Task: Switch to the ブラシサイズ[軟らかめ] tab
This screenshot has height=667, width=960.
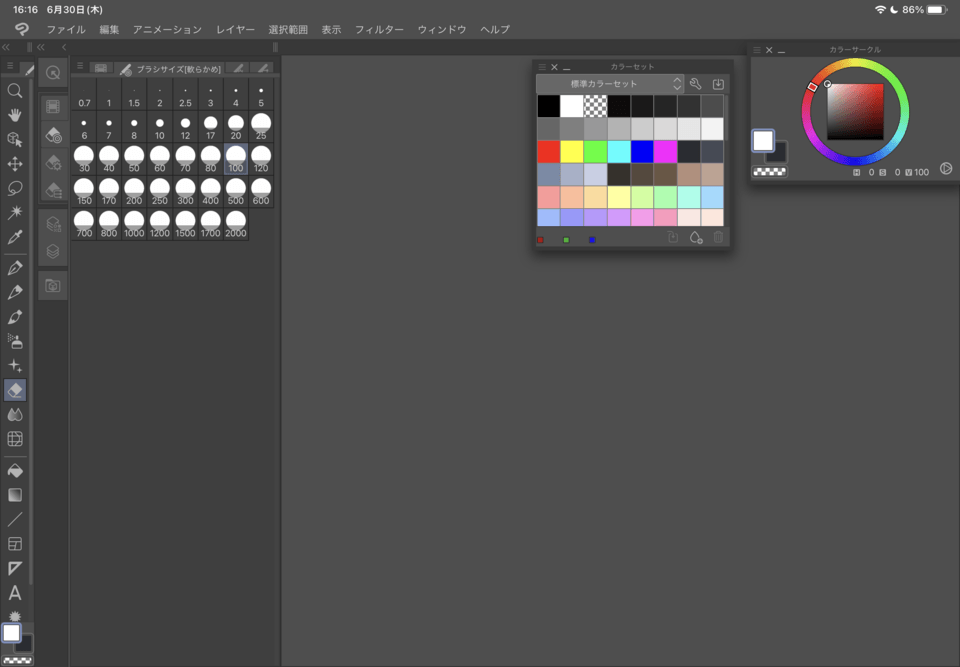Action: tap(171, 69)
